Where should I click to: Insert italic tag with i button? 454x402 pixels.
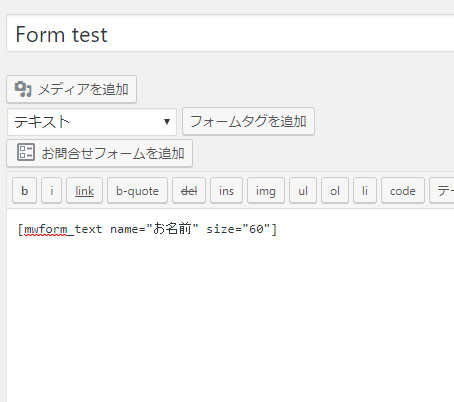point(51,191)
